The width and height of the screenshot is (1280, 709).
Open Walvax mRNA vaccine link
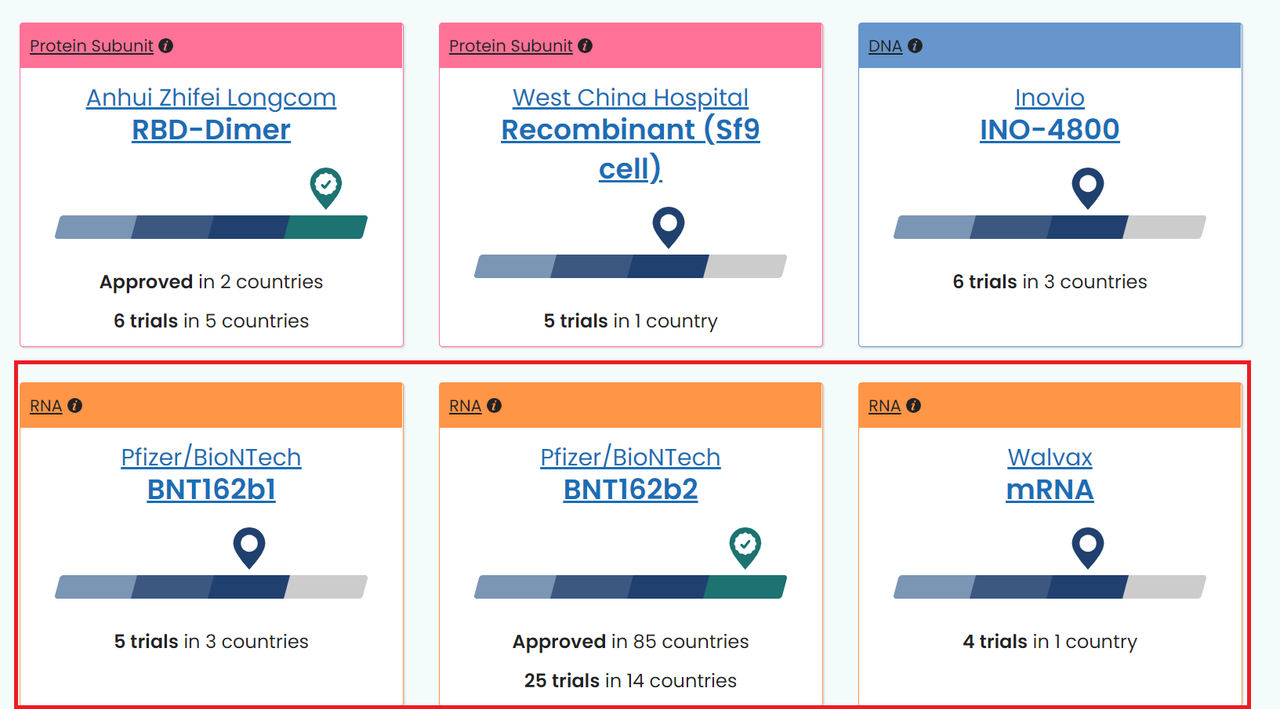[x=1050, y=490]
